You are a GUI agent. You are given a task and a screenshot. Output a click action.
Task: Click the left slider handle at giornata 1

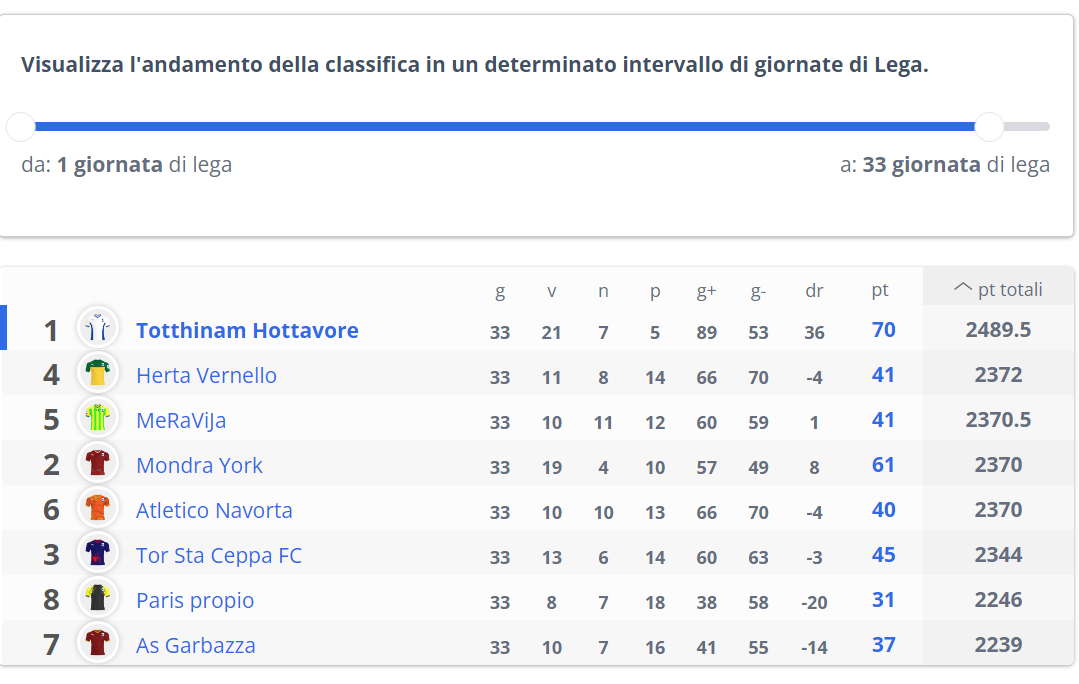(21, 127)
